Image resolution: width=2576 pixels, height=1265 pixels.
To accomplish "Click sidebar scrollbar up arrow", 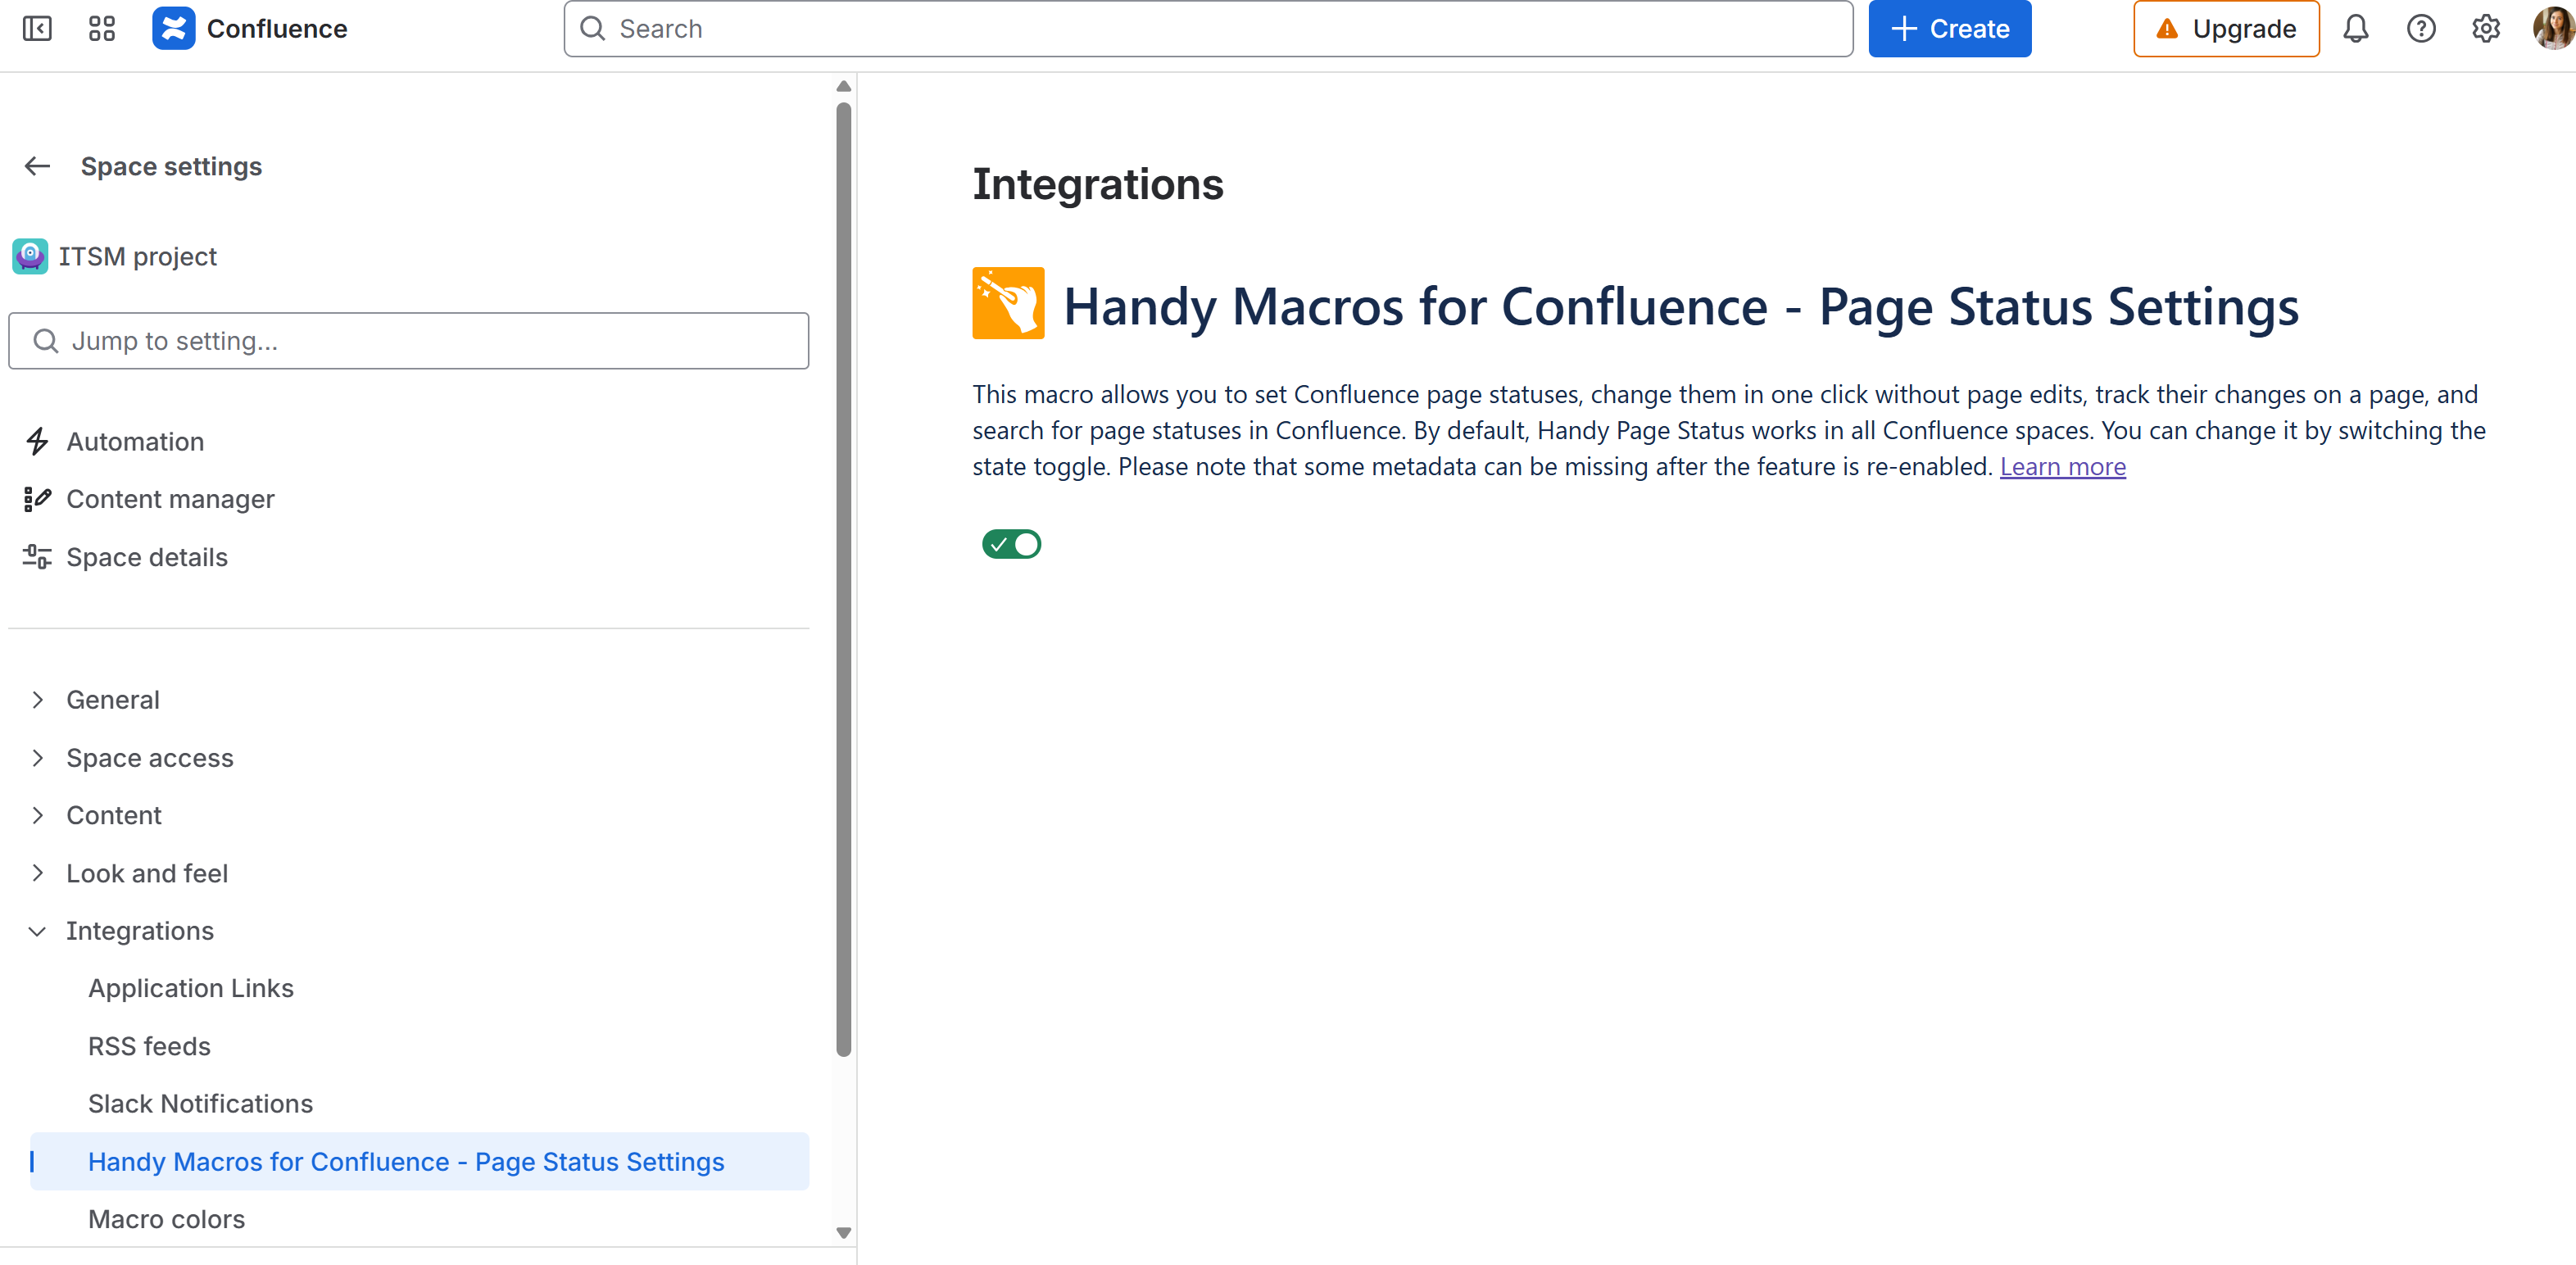I will (x=843, y=86).
